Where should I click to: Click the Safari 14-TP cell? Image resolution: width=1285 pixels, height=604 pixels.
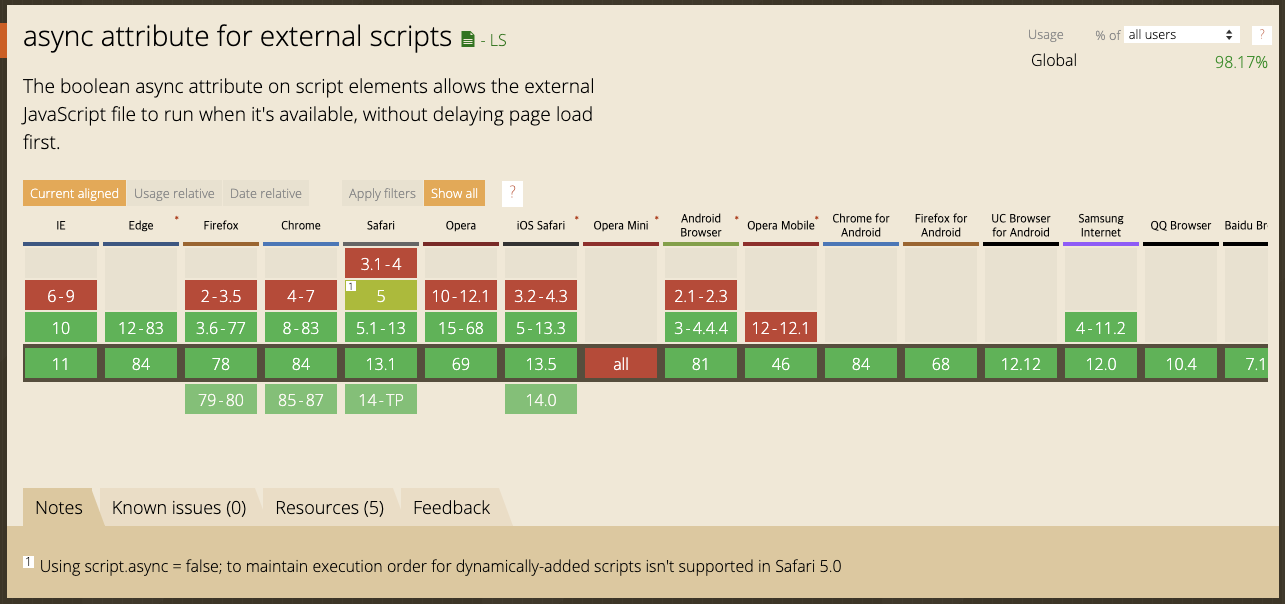tap(381, 400)
